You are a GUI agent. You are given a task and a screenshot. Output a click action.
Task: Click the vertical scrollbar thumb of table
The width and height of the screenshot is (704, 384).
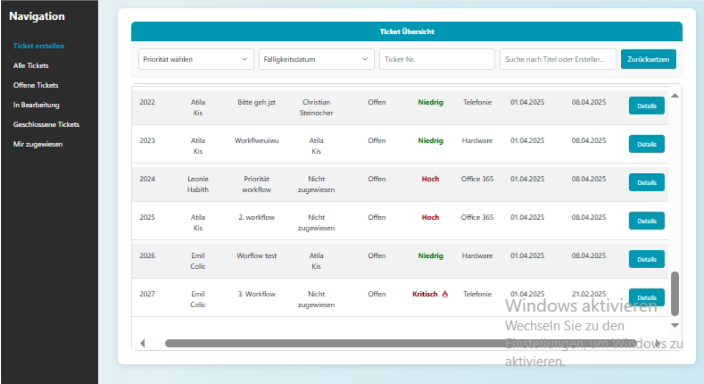point(674,294)
